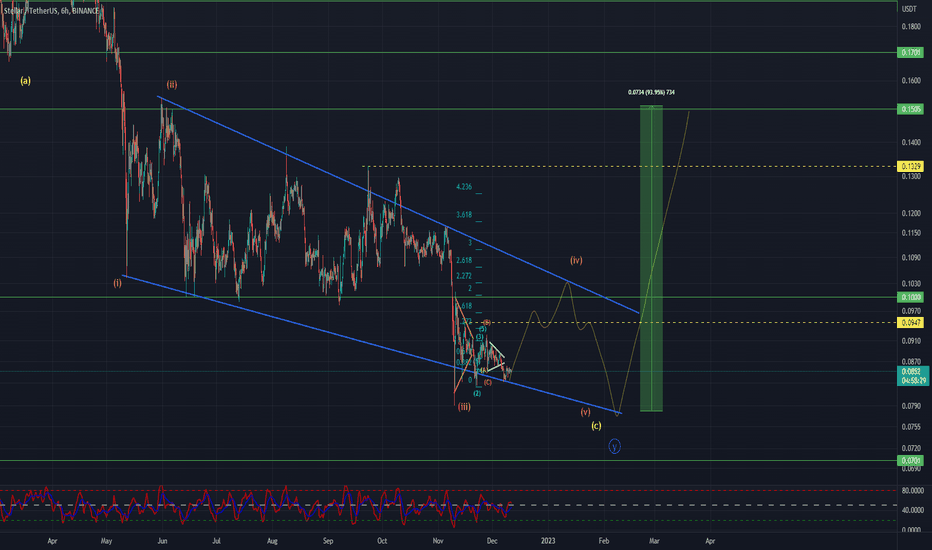Screen dimensions: 932x550
Task: Click the 0.1200 price axis value
Action: coord(911,213)
